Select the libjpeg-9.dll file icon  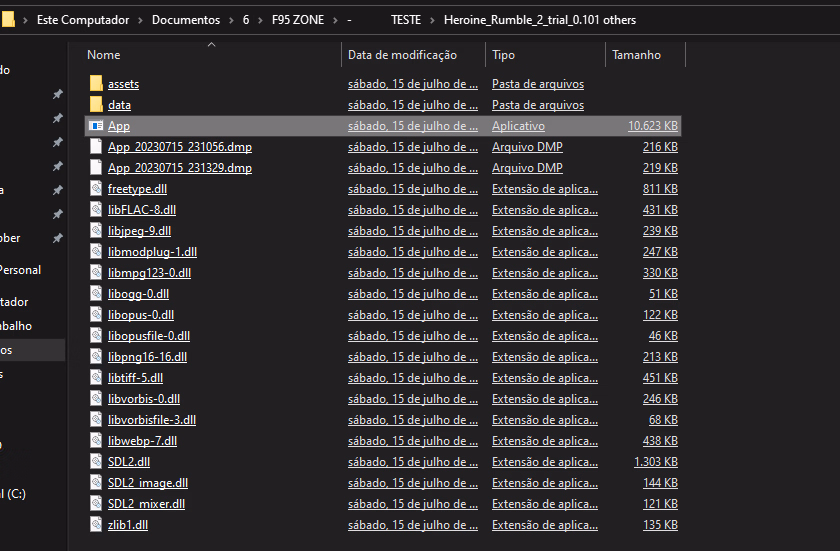pyautogui.click(x=96, y=230)
